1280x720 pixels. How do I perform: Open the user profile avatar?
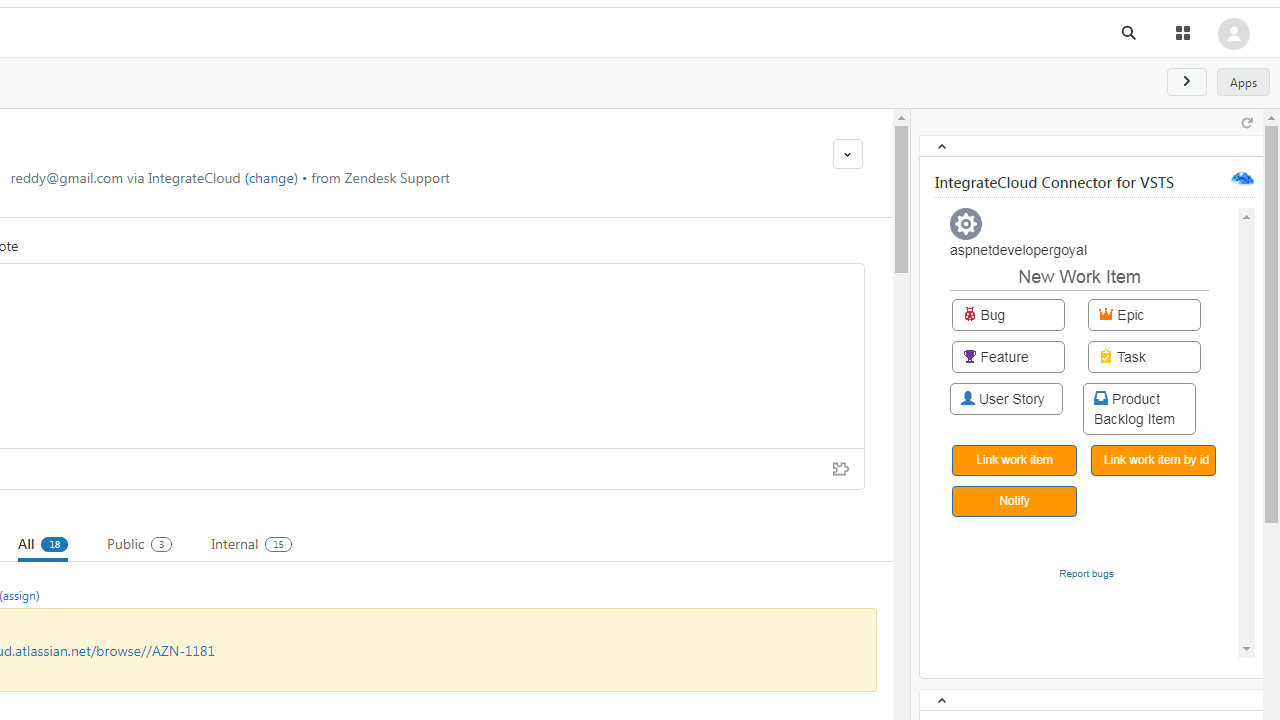point(1233,34)
